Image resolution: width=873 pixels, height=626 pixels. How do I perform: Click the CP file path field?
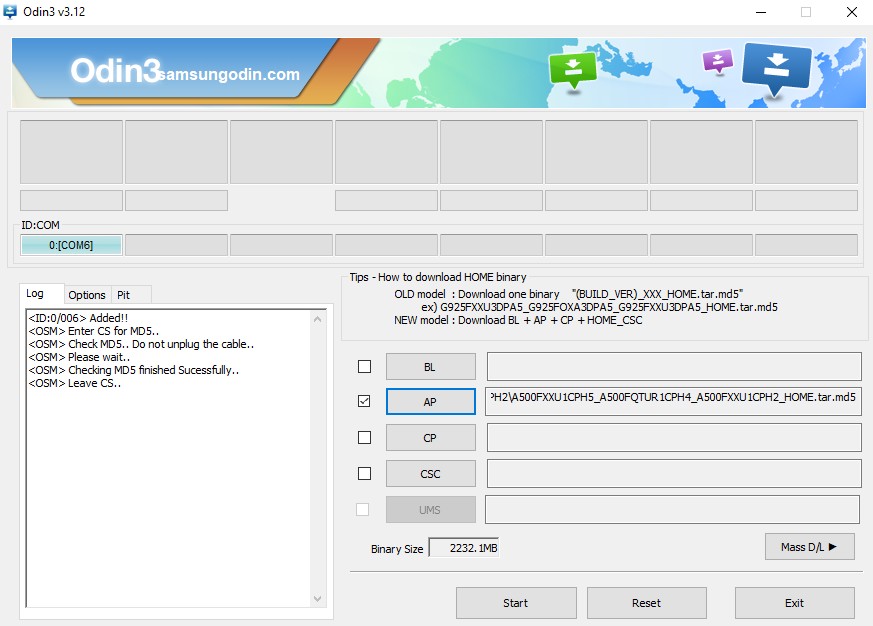[674, 438]
